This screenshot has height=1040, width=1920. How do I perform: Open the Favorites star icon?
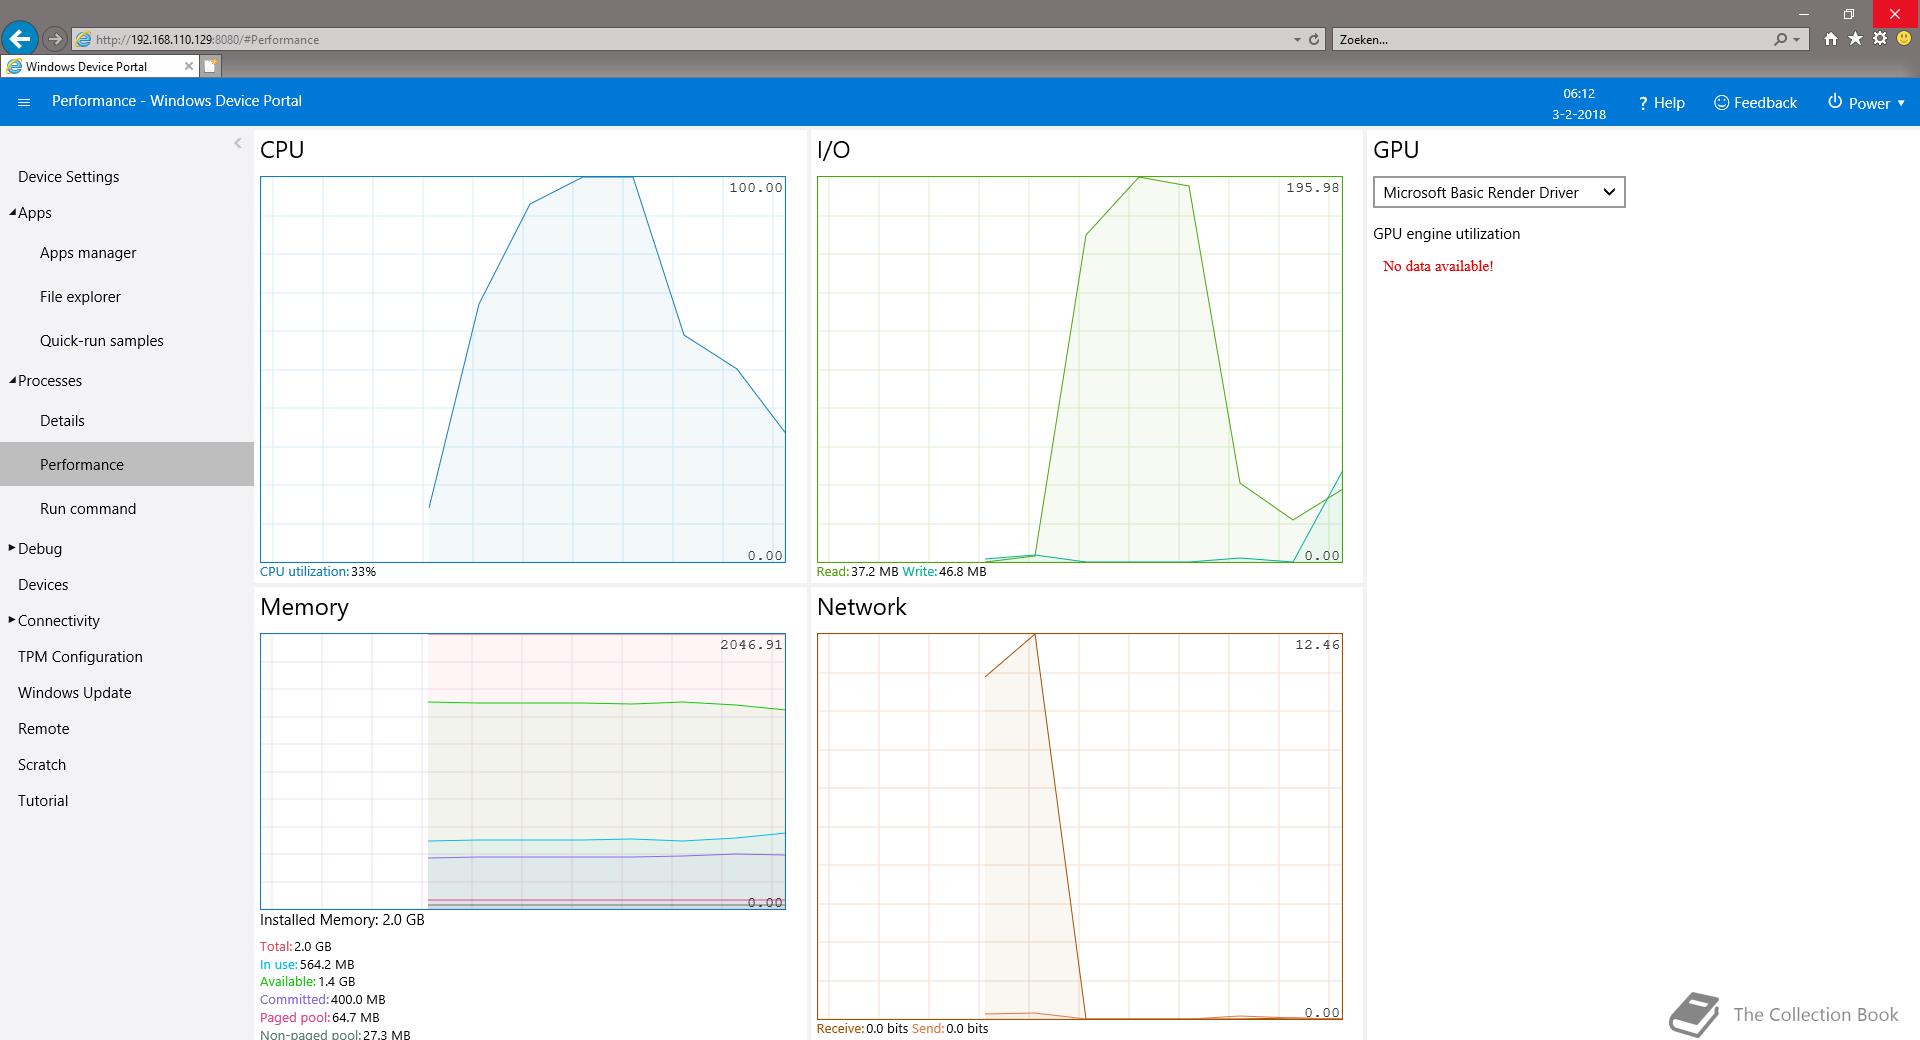click(x=1855, y=39)
